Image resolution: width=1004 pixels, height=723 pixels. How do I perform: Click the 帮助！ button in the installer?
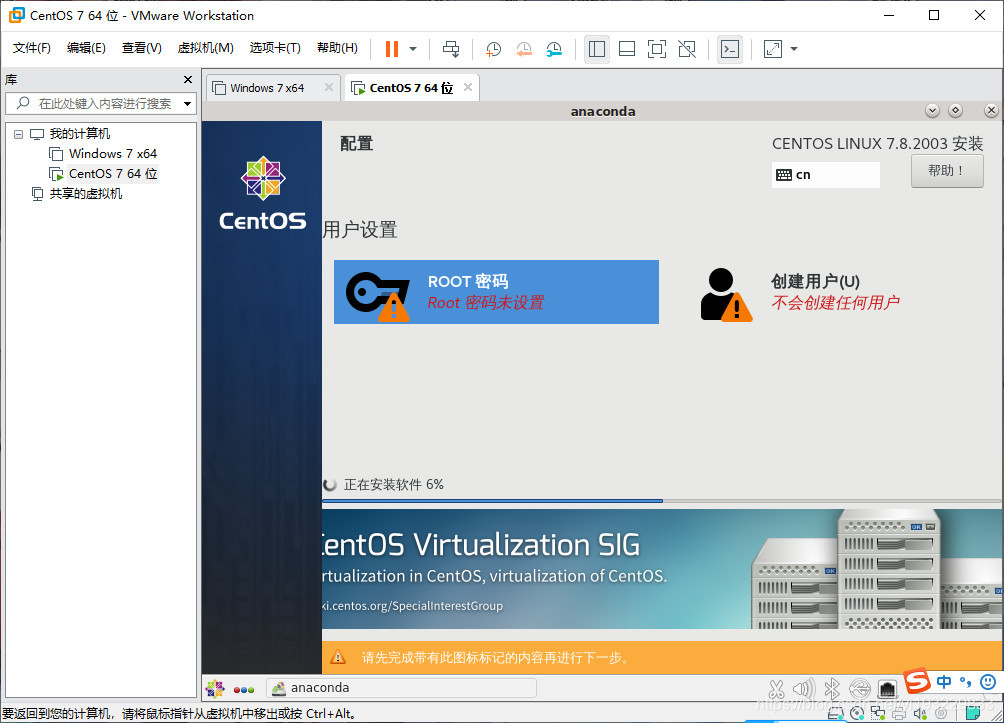947,171
